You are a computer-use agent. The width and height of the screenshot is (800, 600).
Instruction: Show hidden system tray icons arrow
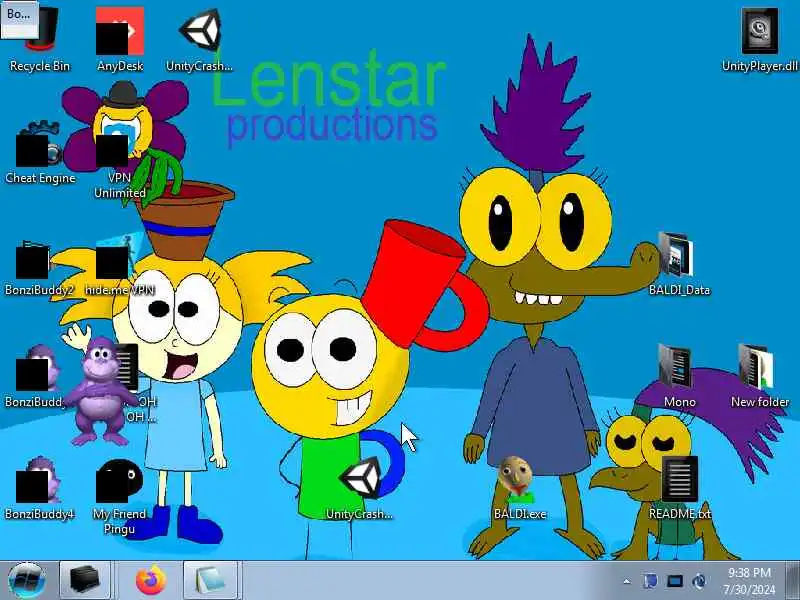[627, 581]
